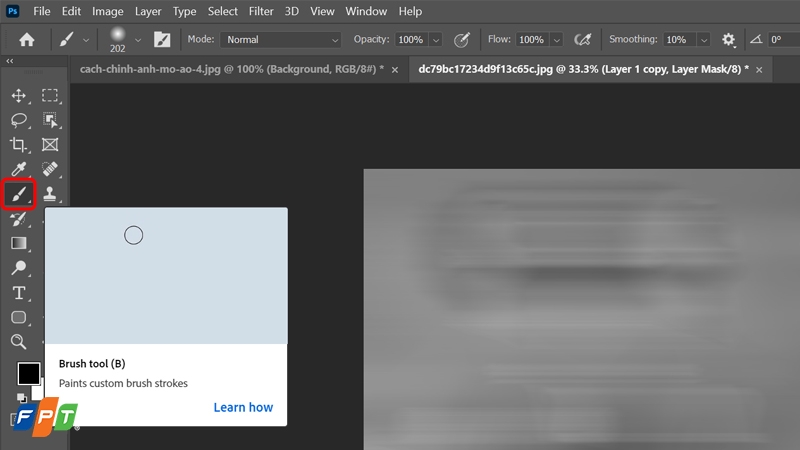Open tool preset picker dropdown
The height and width of the screenshot is (450, 800).
pyautogui.click(x=86, y=40)
